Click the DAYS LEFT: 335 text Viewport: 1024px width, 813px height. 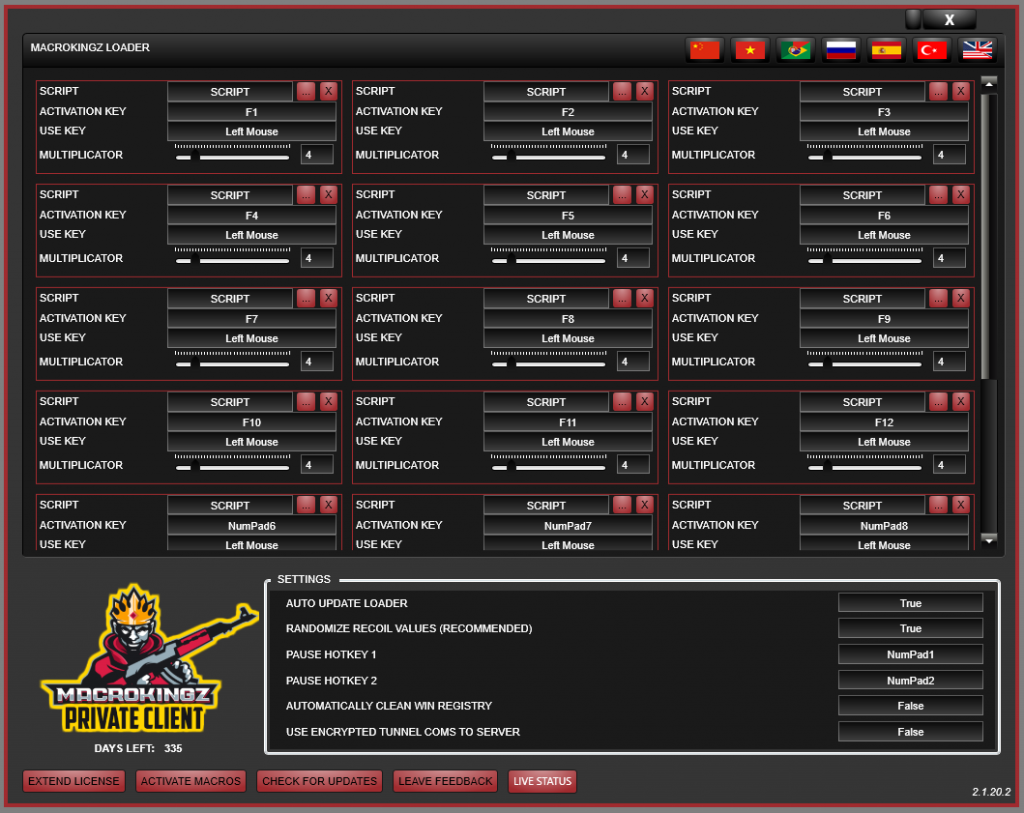point(138,748)
